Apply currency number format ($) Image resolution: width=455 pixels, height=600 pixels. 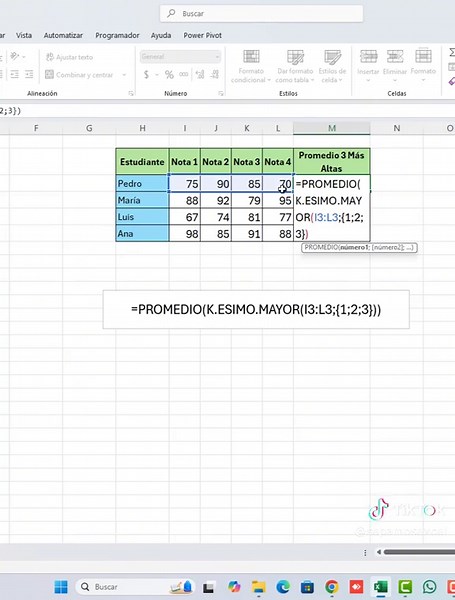coord(146,74)
